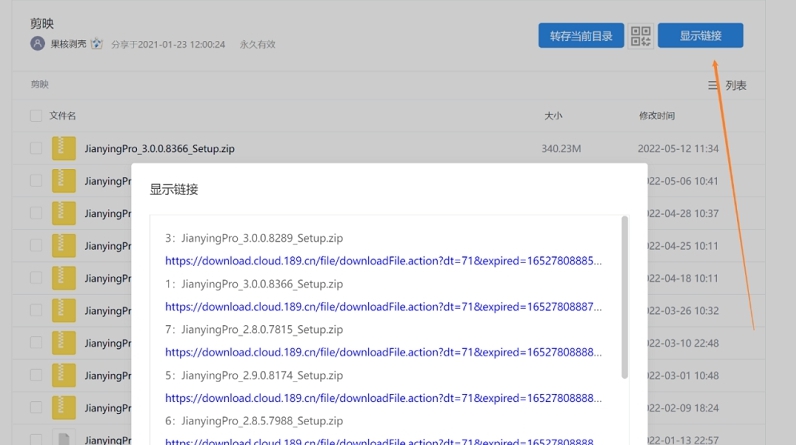Click the 显示链接 dialog title
Viewport: 796px width, 445px height.
click(174, 189)
